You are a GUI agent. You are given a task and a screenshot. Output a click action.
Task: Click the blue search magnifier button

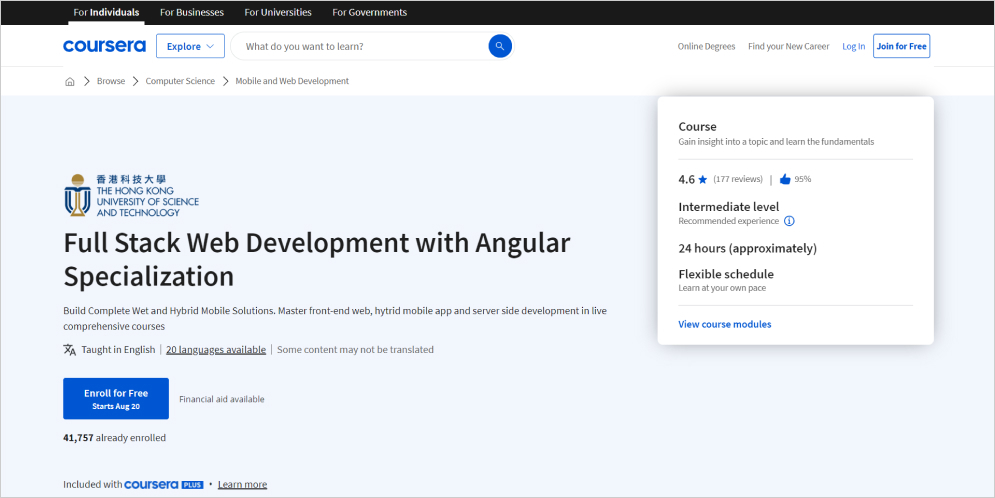500,46
